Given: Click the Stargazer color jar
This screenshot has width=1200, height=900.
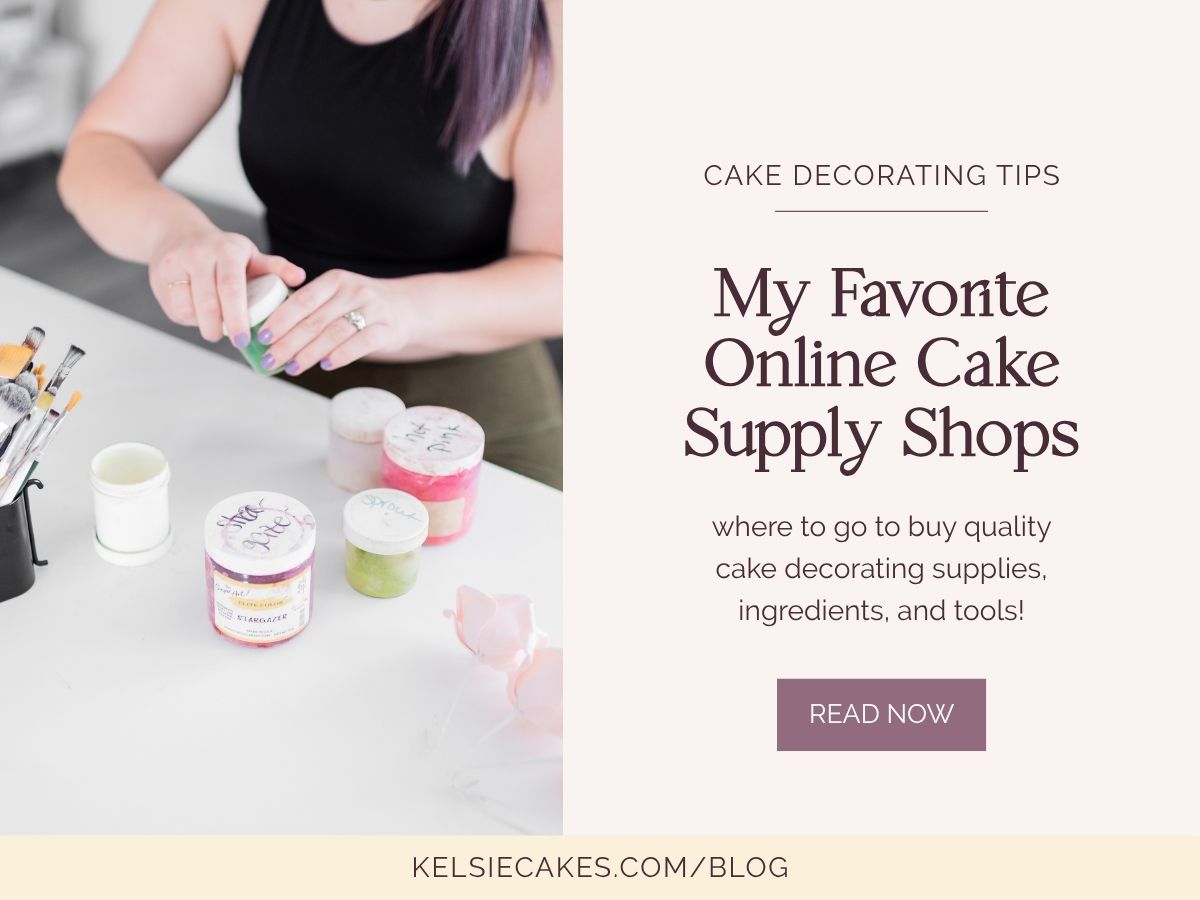Looking at the screenshot, I should pyautogui.click(x=260, y=568).
